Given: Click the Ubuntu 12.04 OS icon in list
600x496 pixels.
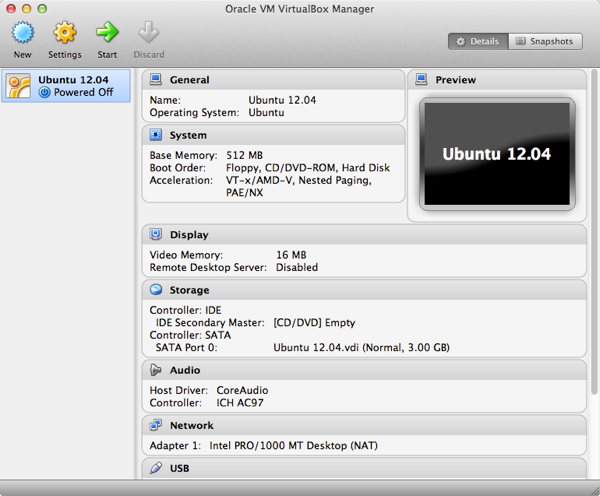Looking at the screenshot, I should 19,86.
